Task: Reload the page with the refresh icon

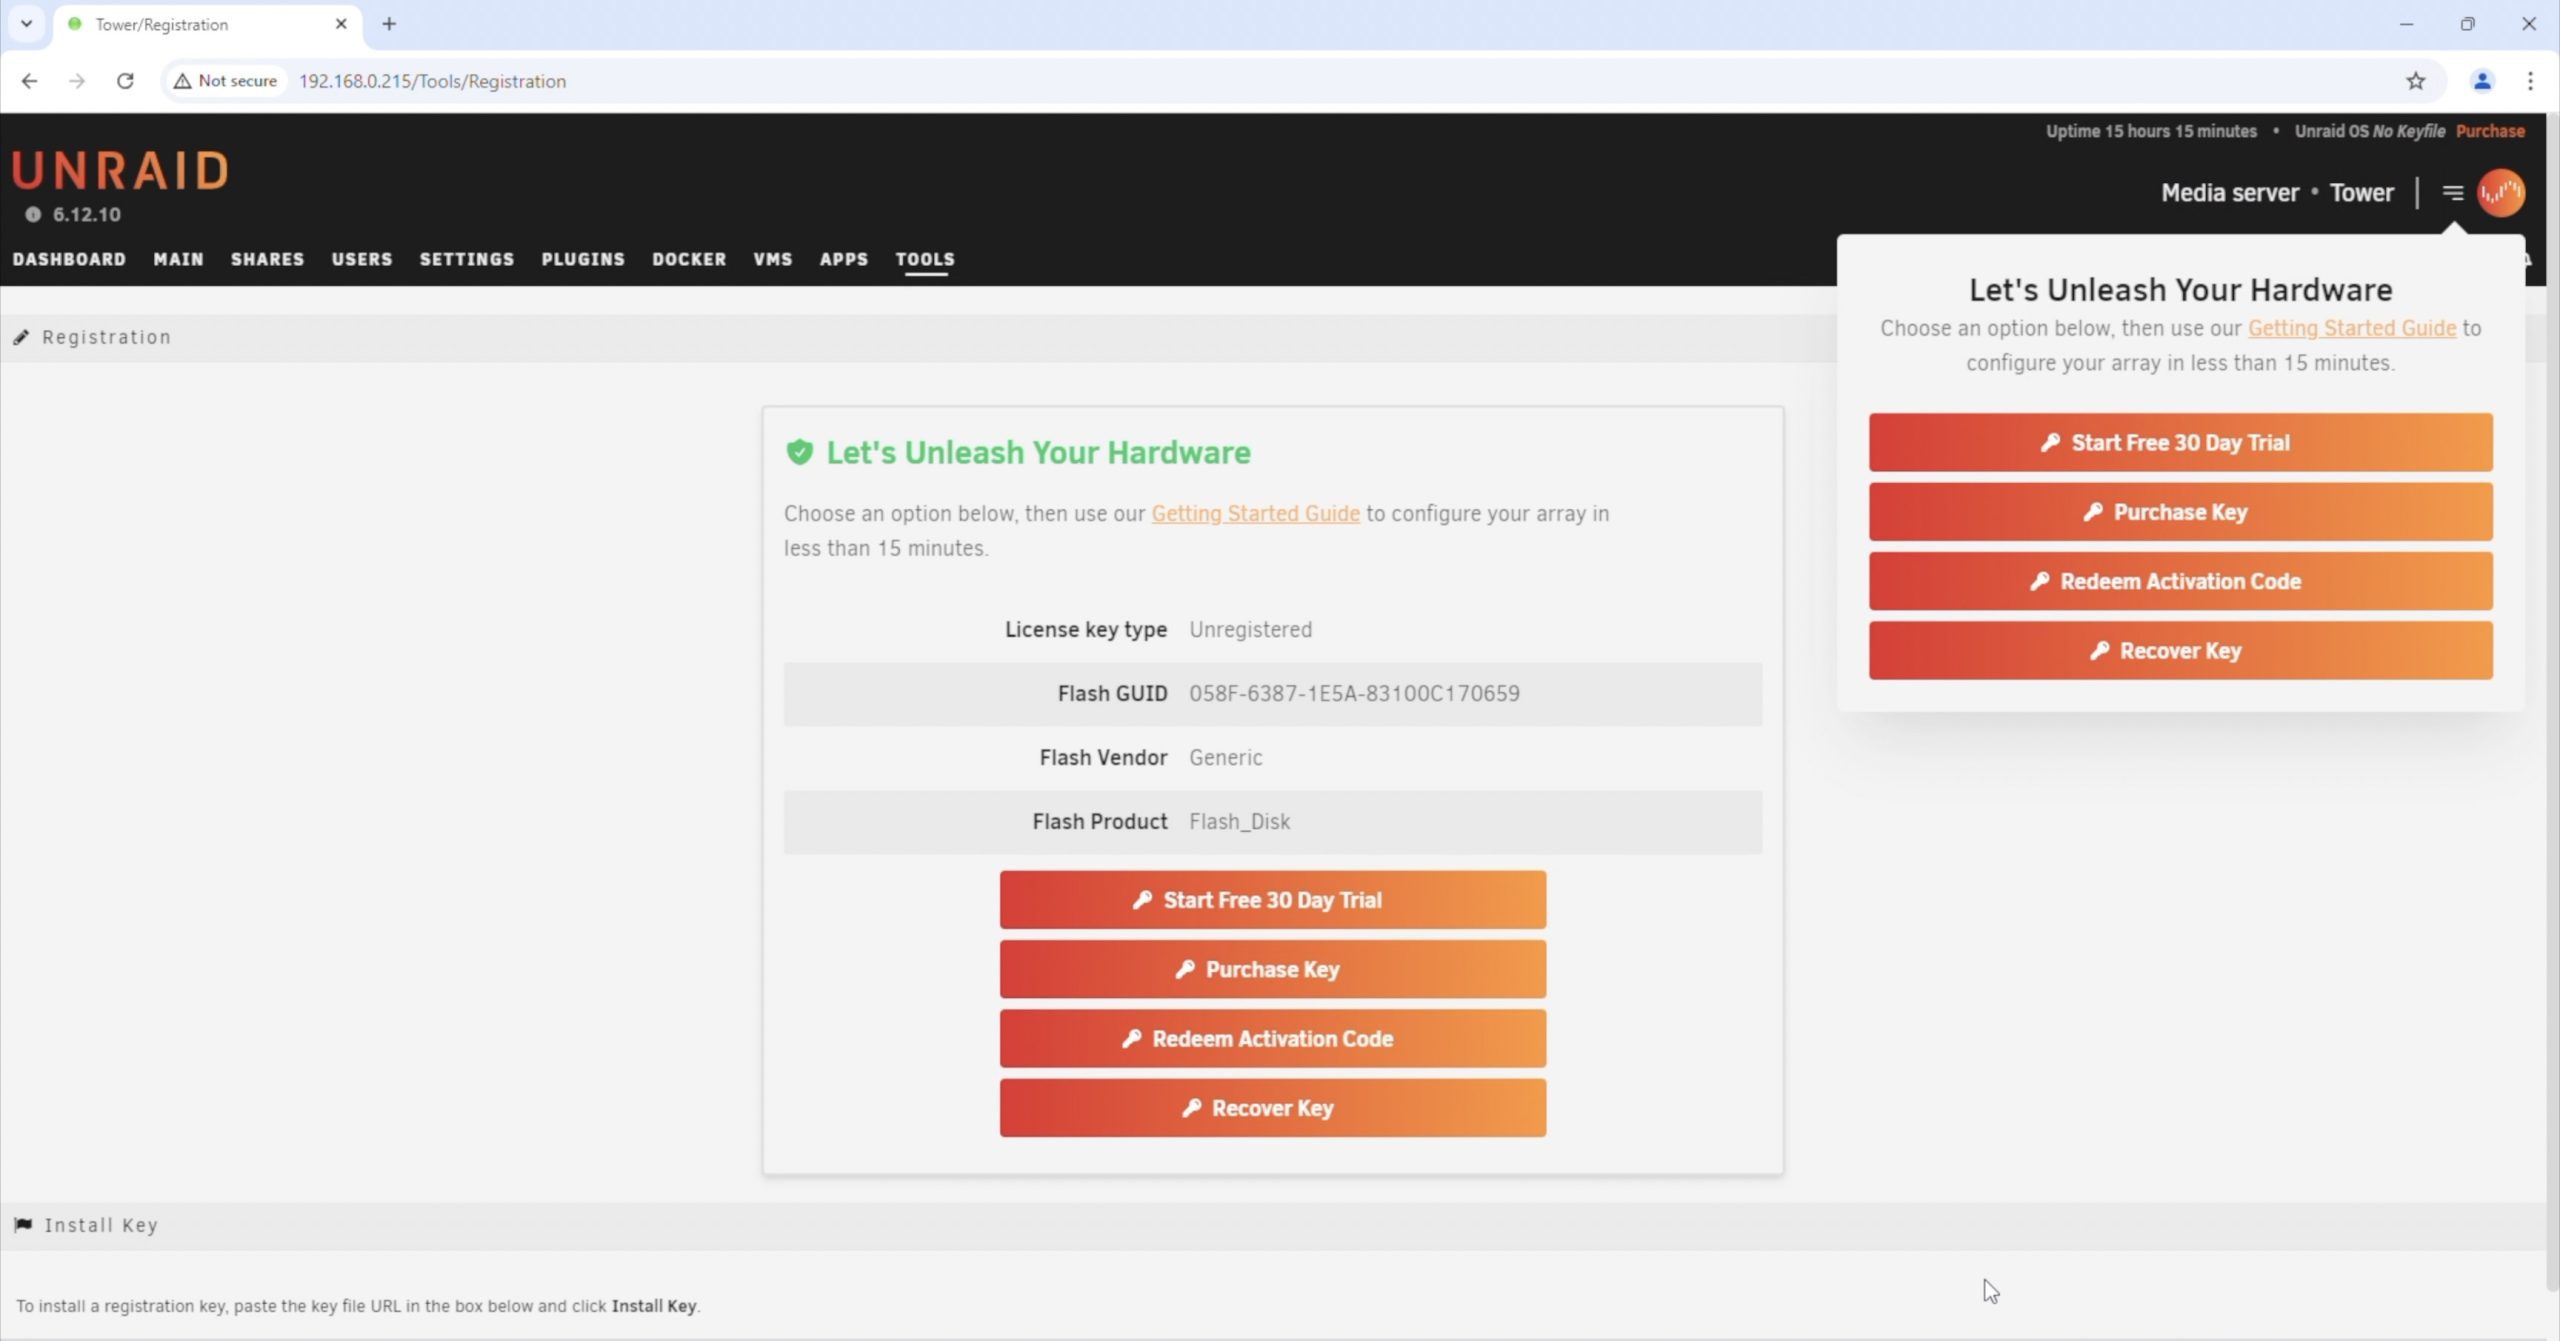Action: click(x=125, y=81)
